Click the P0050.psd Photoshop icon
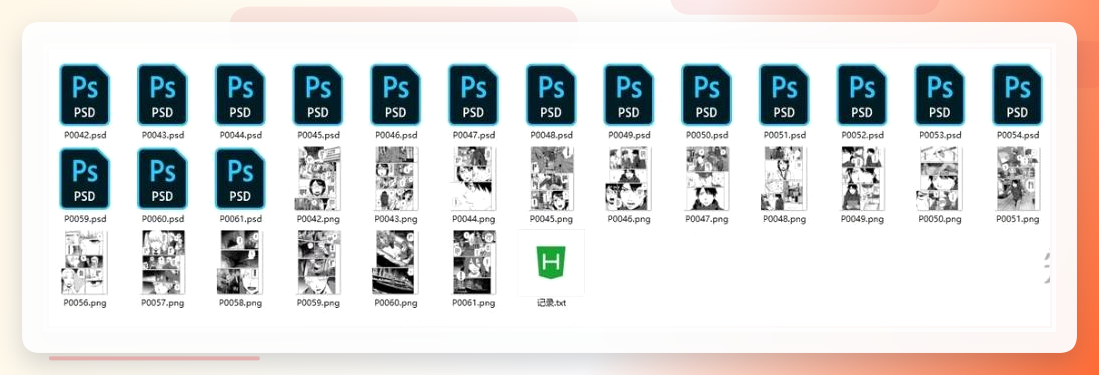This screenshot has height=375, width=1099. click(x=707, y=95)
